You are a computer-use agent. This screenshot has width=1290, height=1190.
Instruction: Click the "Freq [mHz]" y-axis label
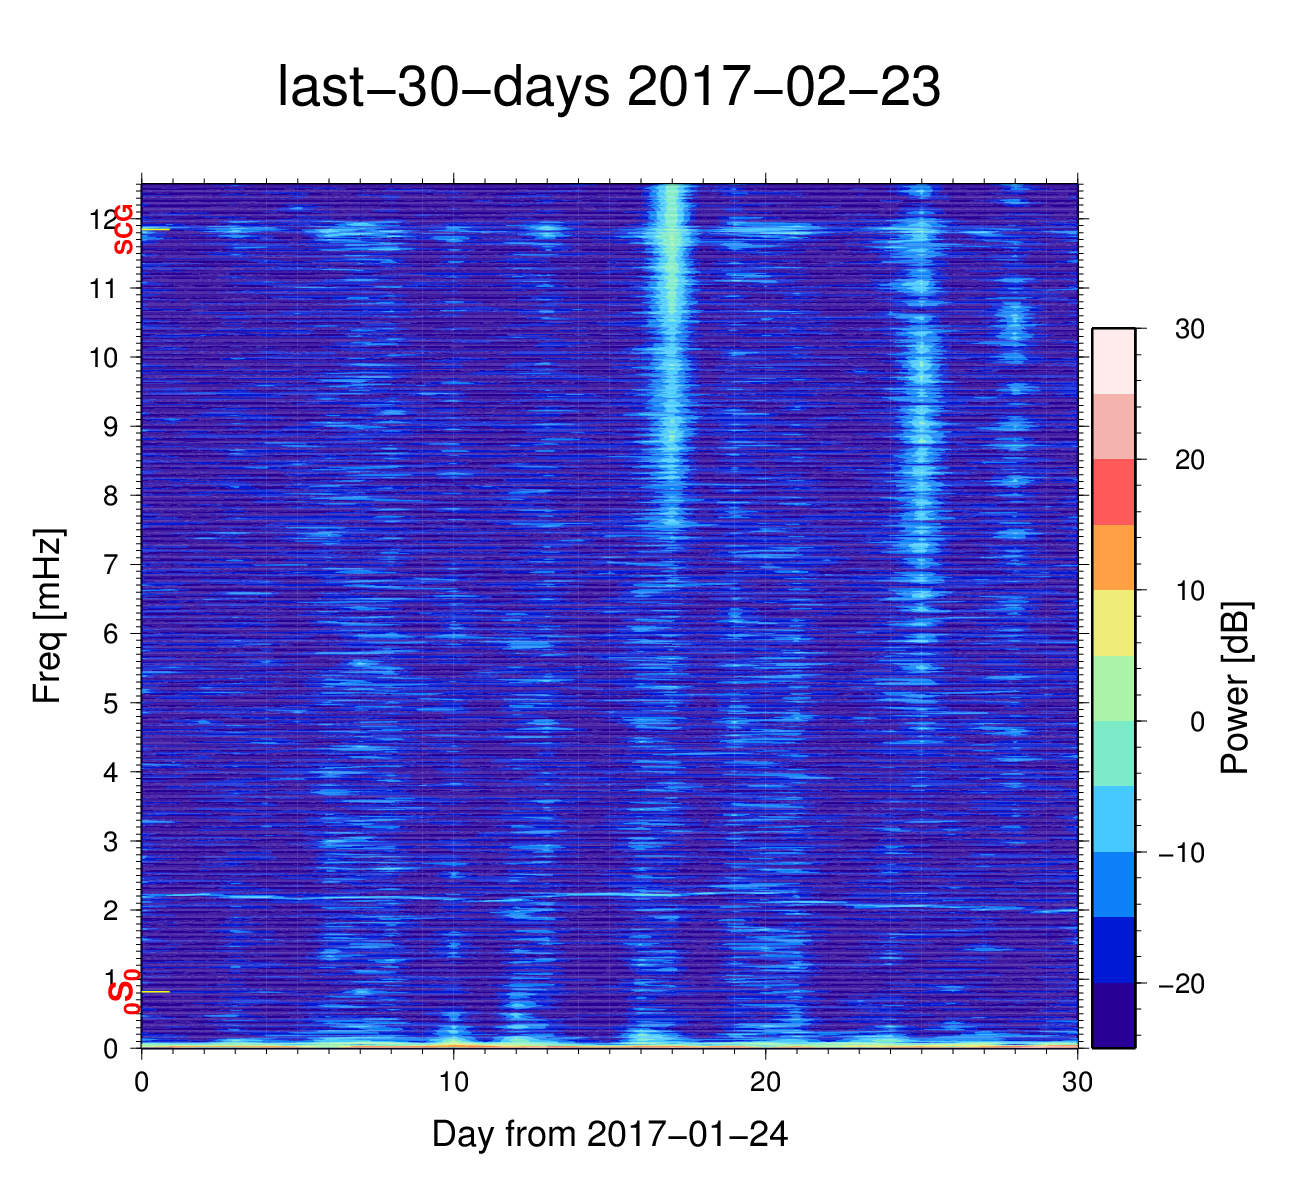click(47, 616)
